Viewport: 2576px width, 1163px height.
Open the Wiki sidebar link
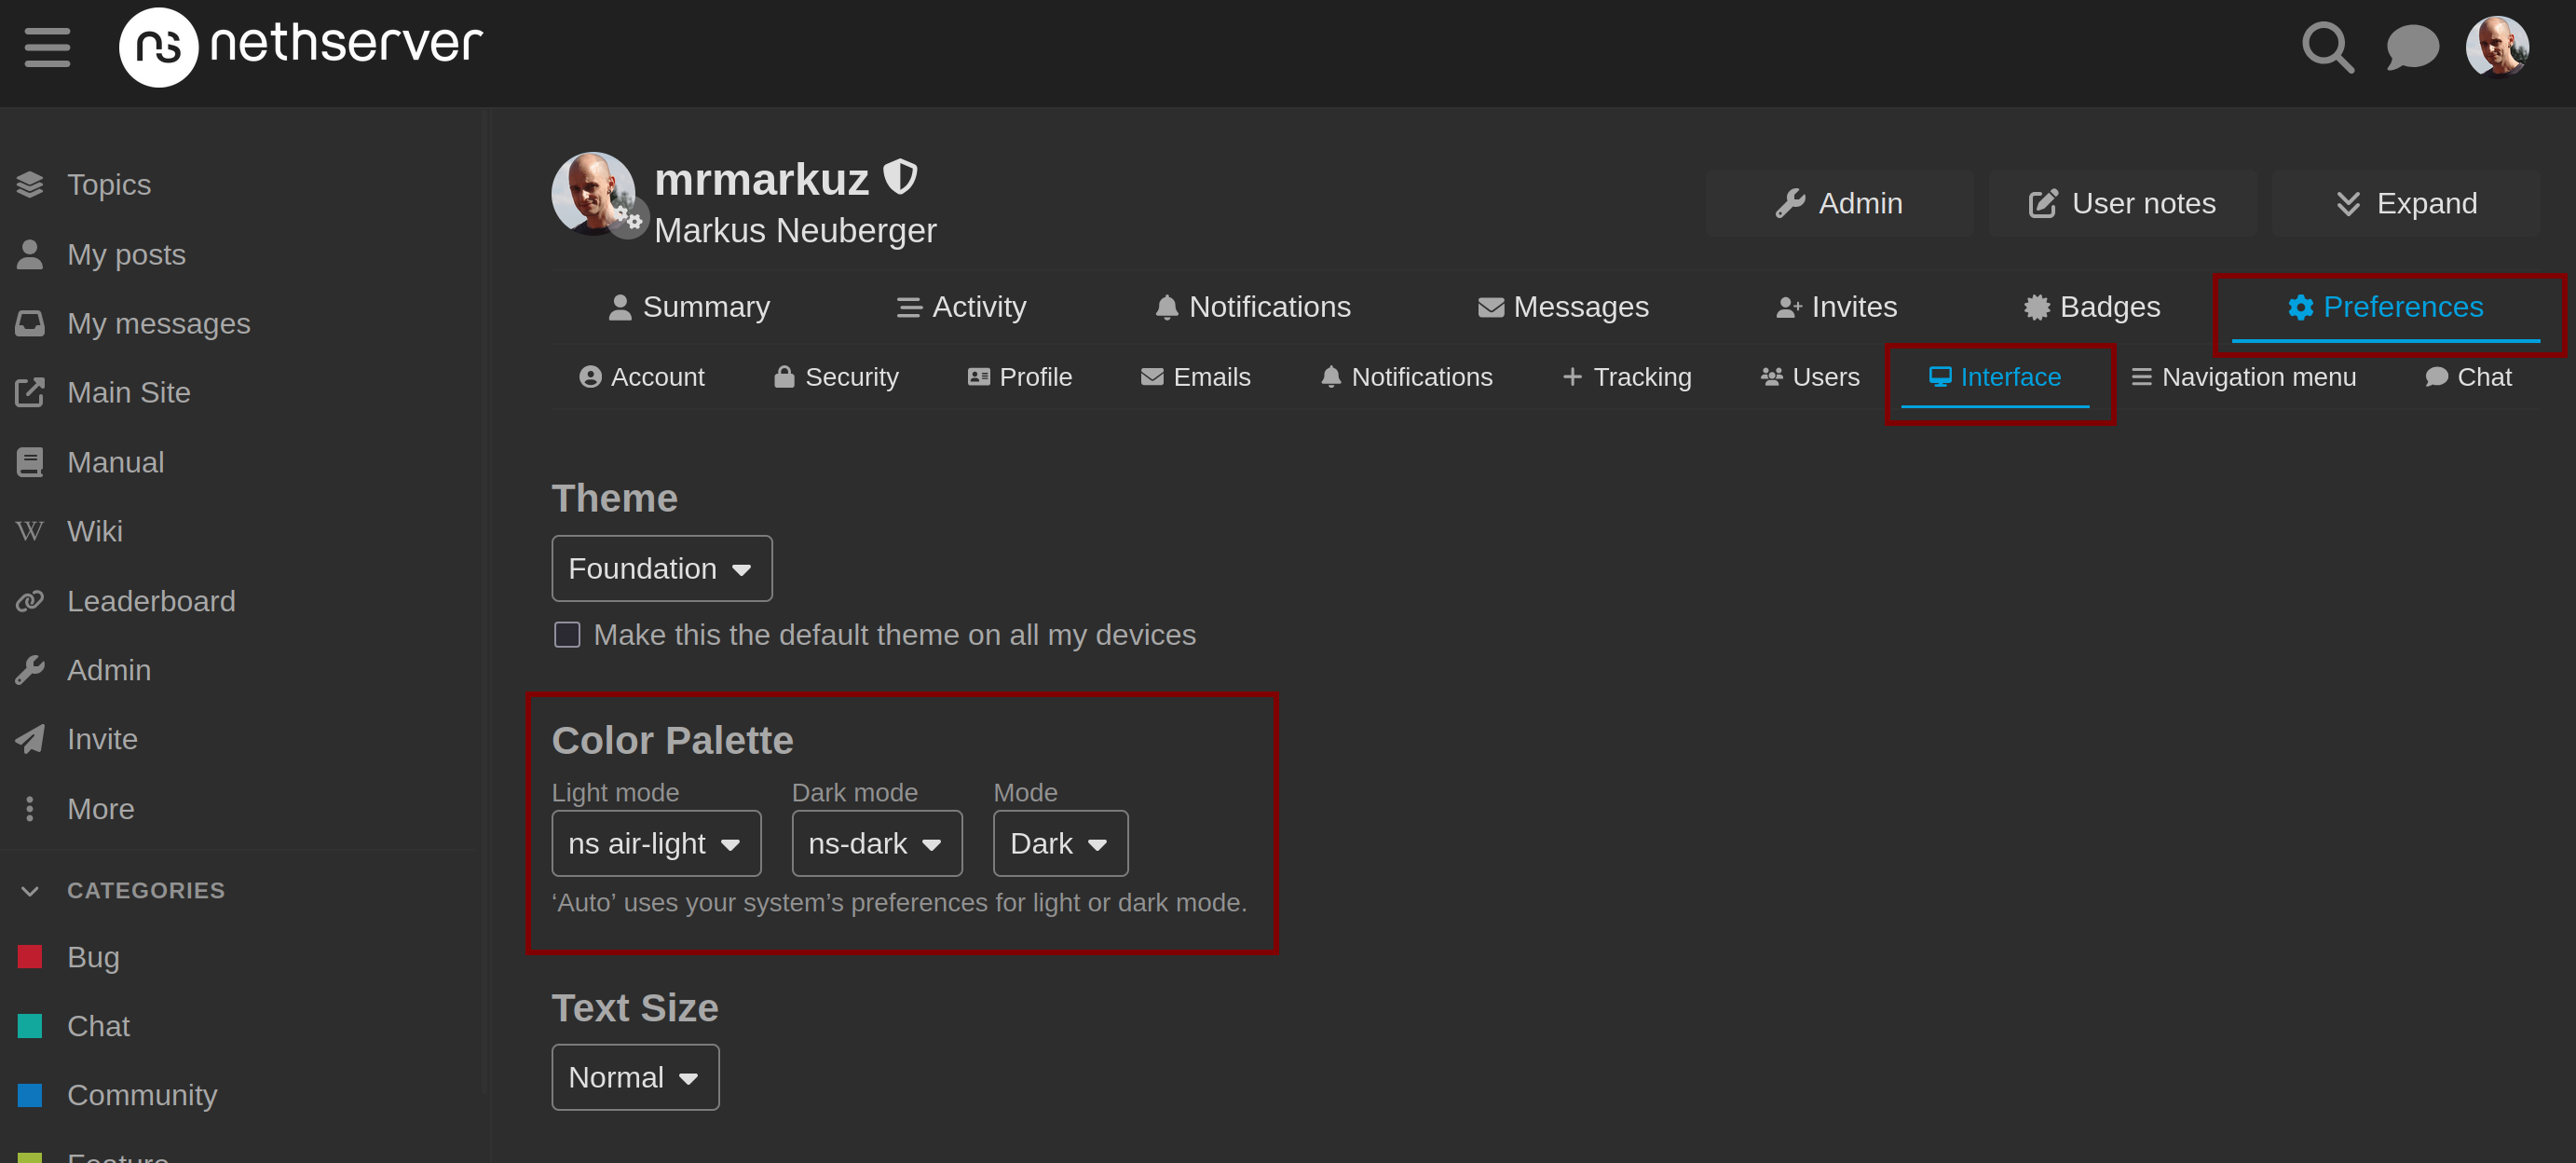point(94,531)
